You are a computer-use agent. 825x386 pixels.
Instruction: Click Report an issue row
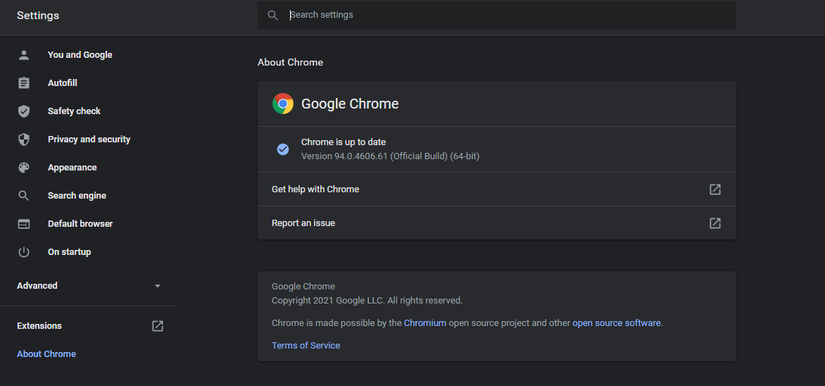click(x=496, y=223)
